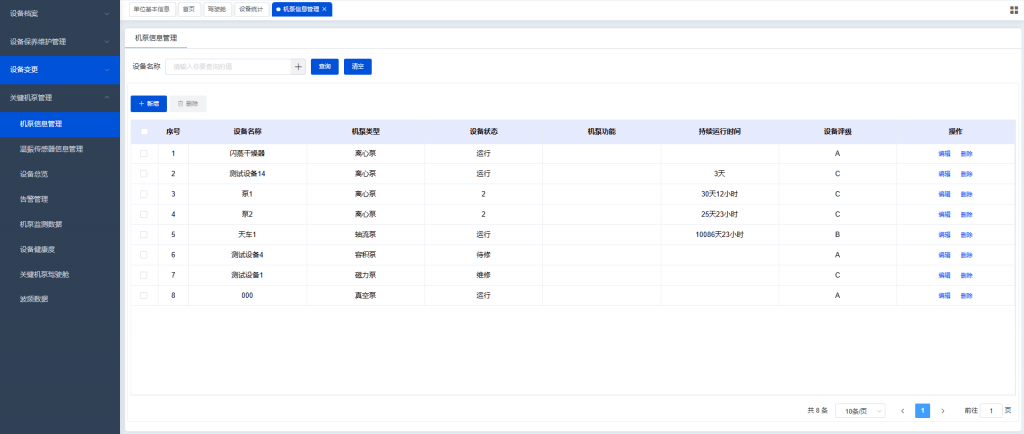
Task: Click the previous page arrow in pagination
Action: (902, 411)
